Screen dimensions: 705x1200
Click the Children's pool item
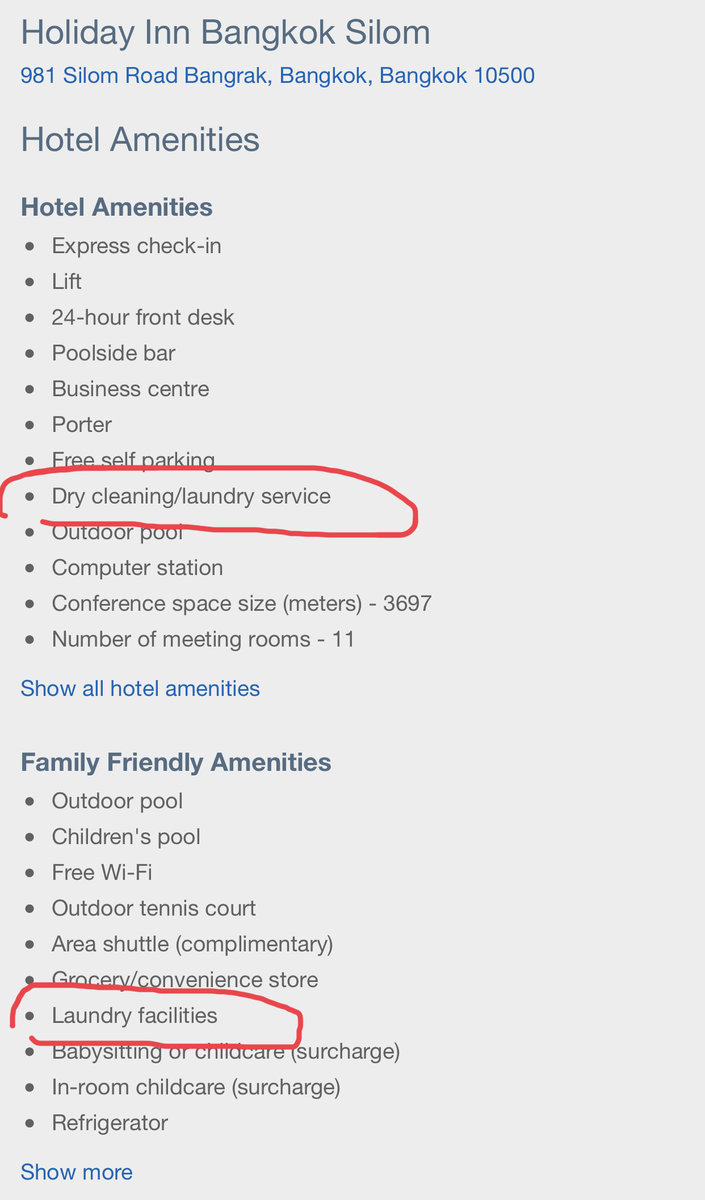[126, 837]
